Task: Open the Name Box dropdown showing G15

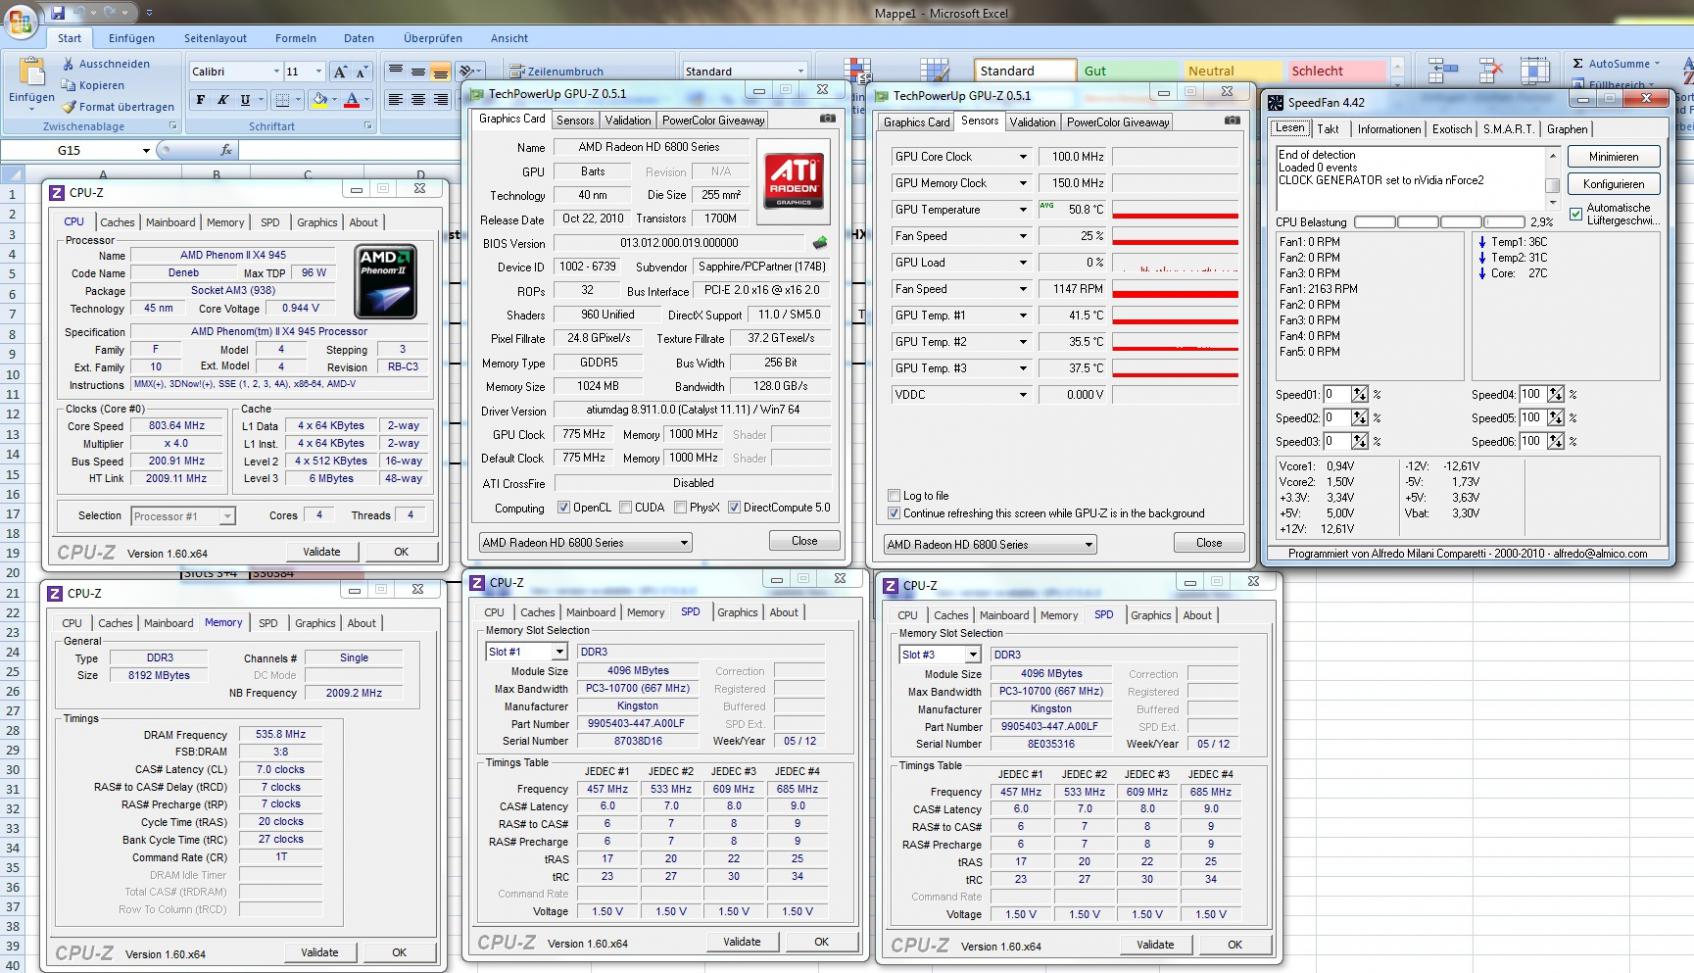Action: pyautogui.click(x=146, y=151)
